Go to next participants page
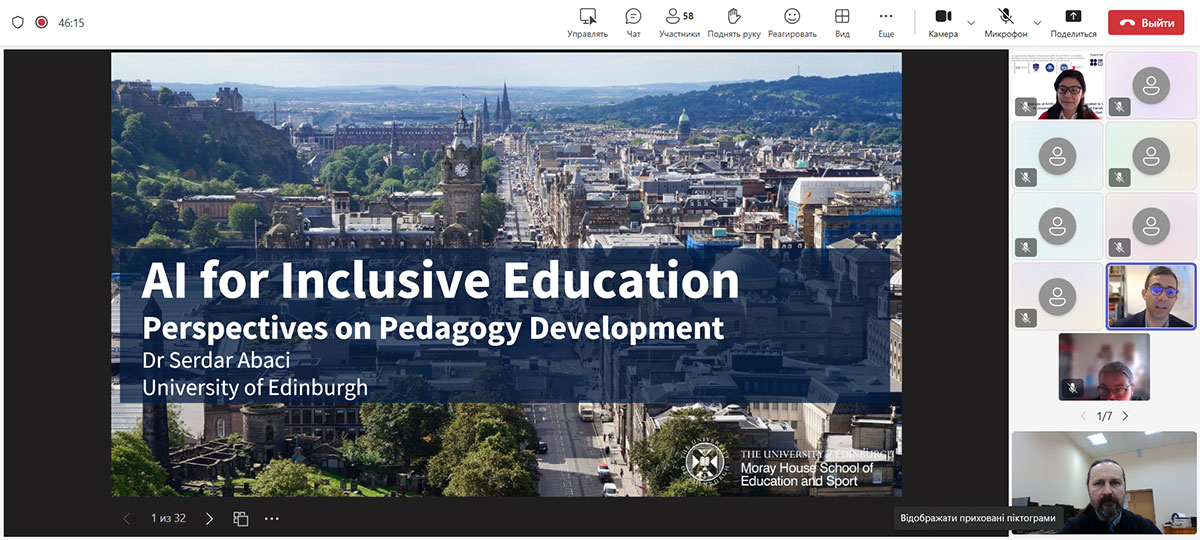The height and width of the screenshot is (540, 1200). [1125, 416]
